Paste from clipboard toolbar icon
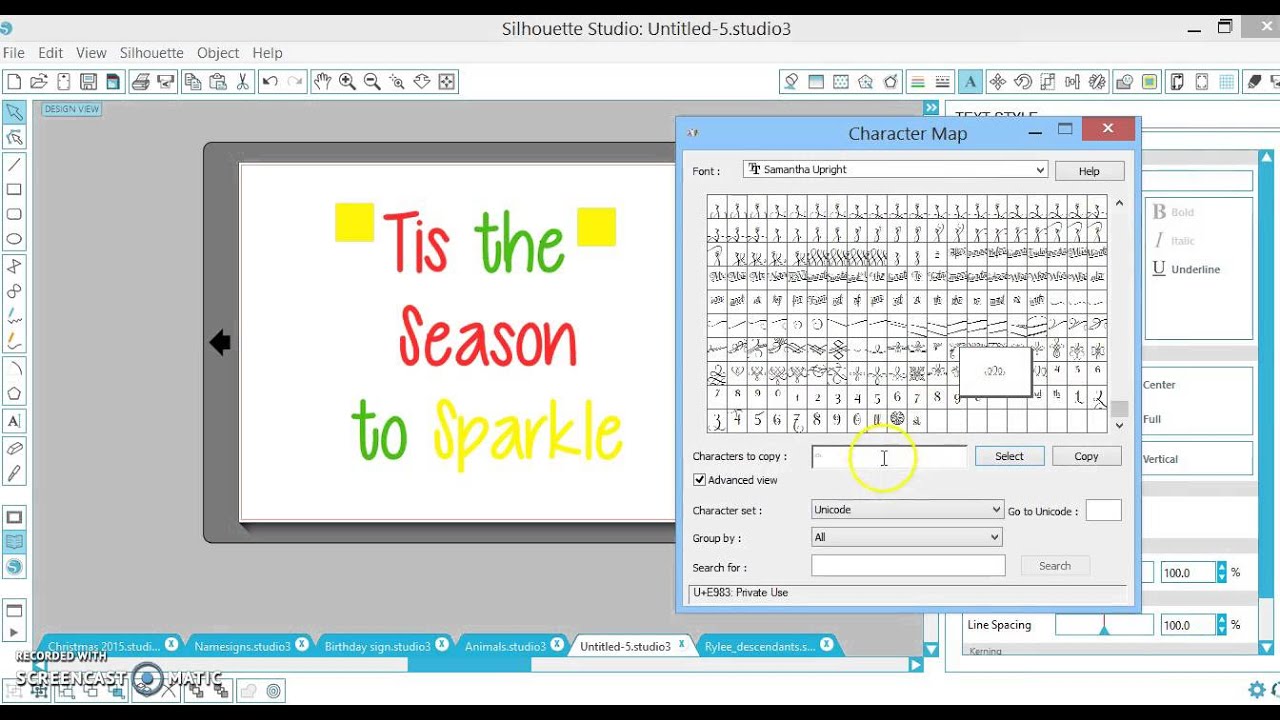Screen dimensions: 1280x720 tap(218, 82)
